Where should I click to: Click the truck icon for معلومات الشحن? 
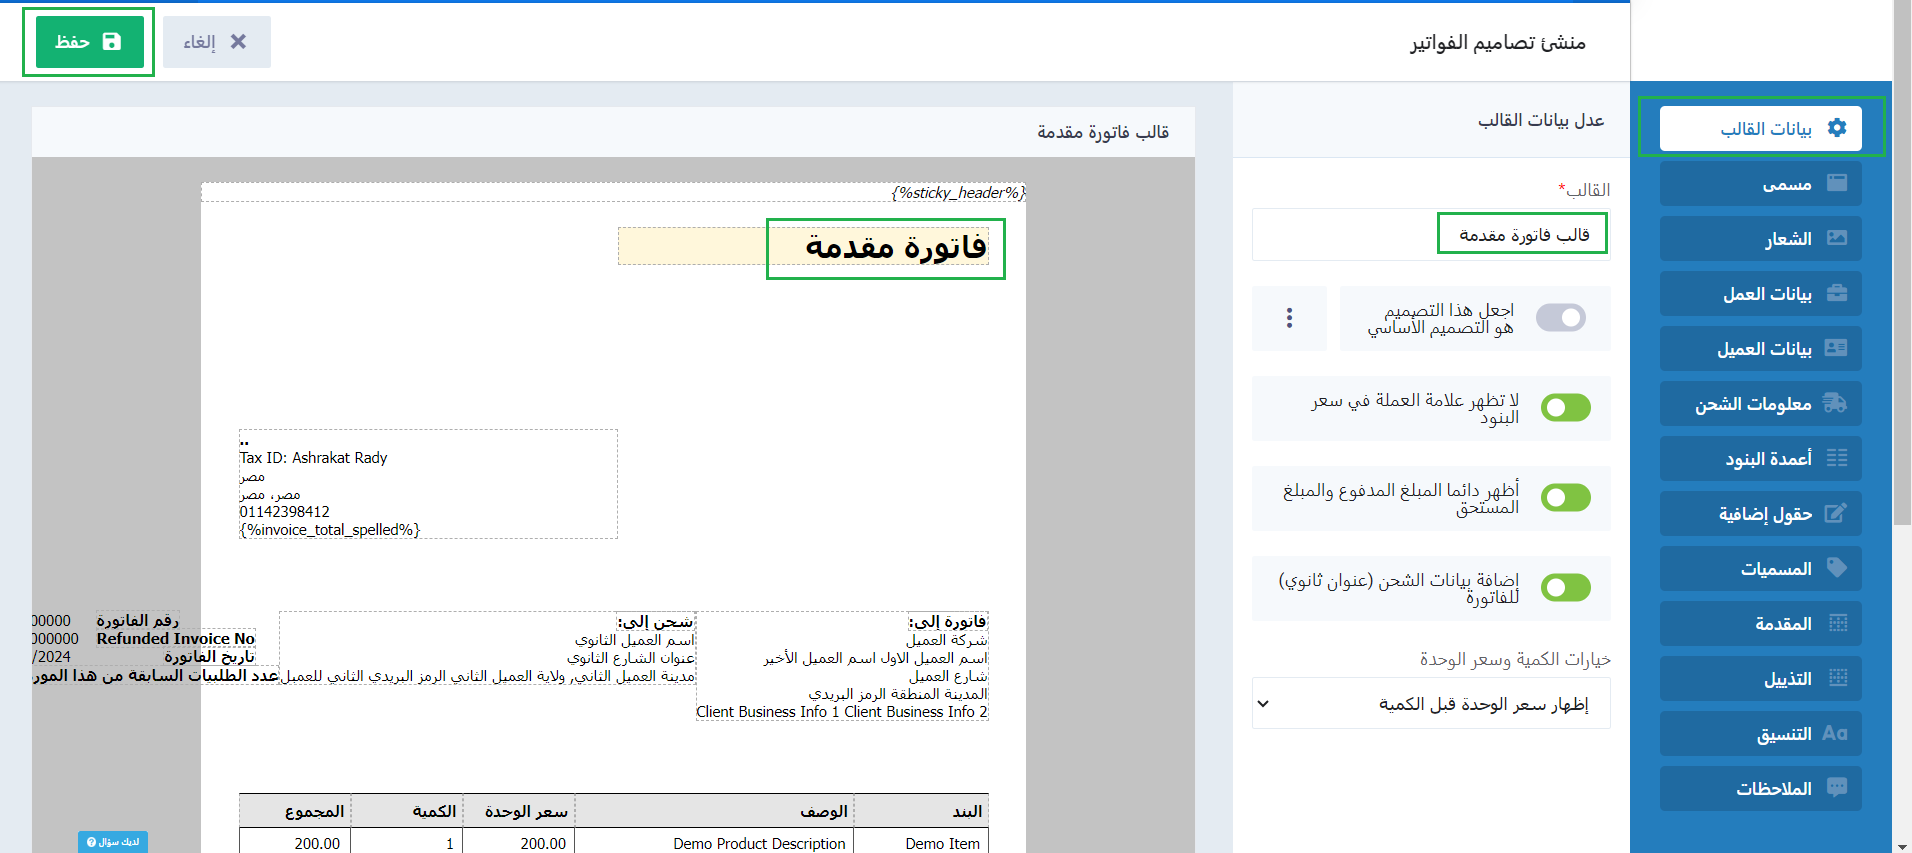click(x=1835, y=403)
